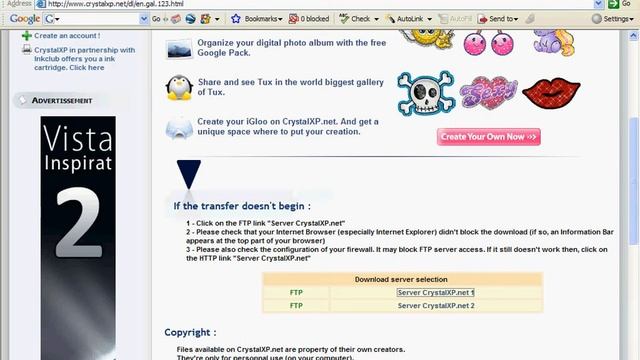The image size is (640, 360).
Task: Click the vertical scrollbar thumb
Action: pos(633,181)
